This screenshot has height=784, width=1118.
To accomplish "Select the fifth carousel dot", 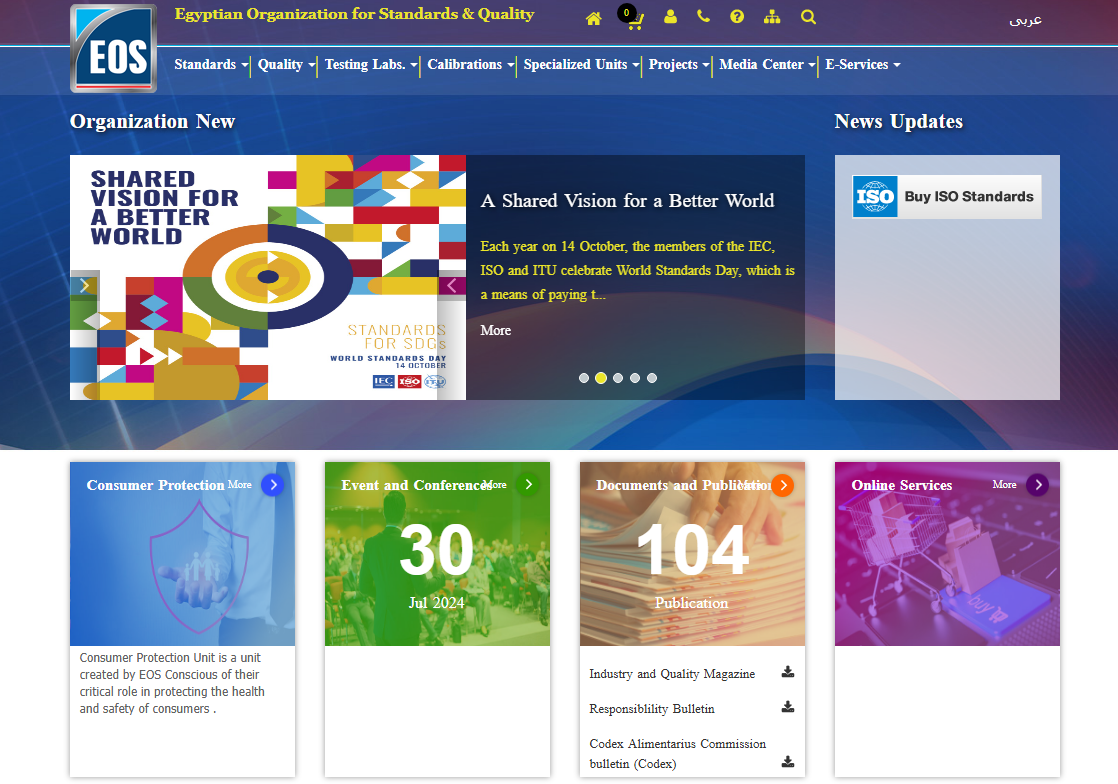I will 652,378.
